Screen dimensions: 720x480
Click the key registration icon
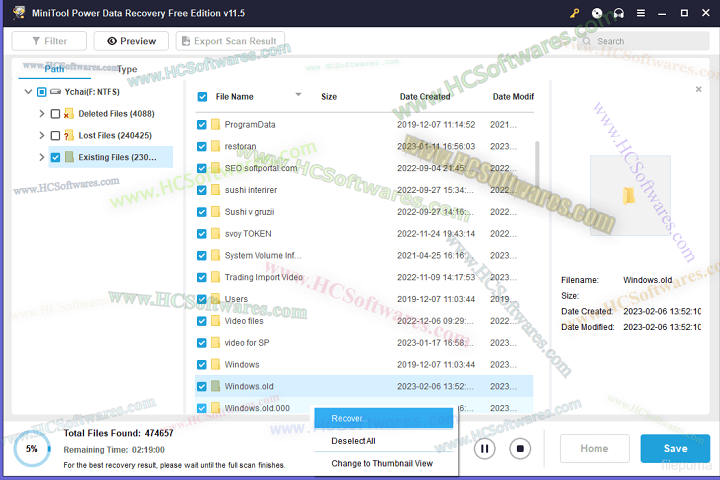tap(574, 13)
